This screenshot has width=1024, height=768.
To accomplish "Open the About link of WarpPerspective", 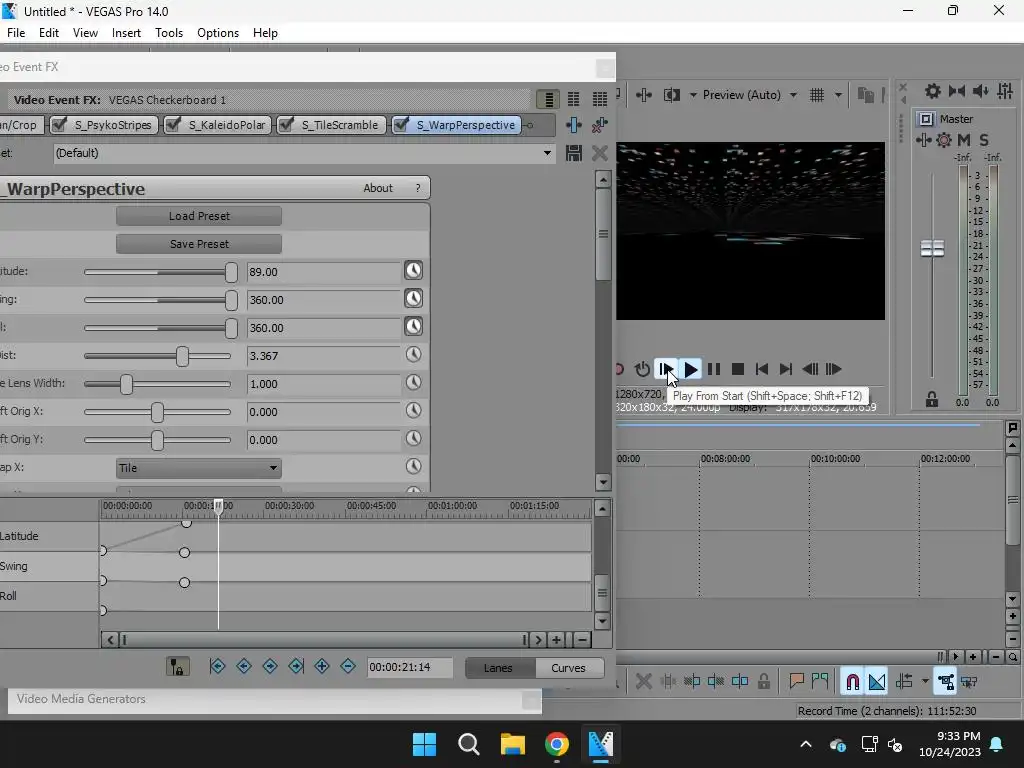I will pyautogui.click(x=377, y=188).
